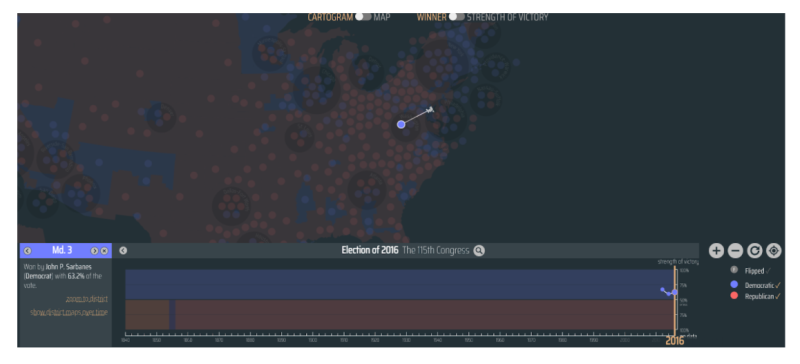Select the highlighted Md. 3 district bubble
The width and height of the screenshot is (800, 364).
(x=401, y=124)
